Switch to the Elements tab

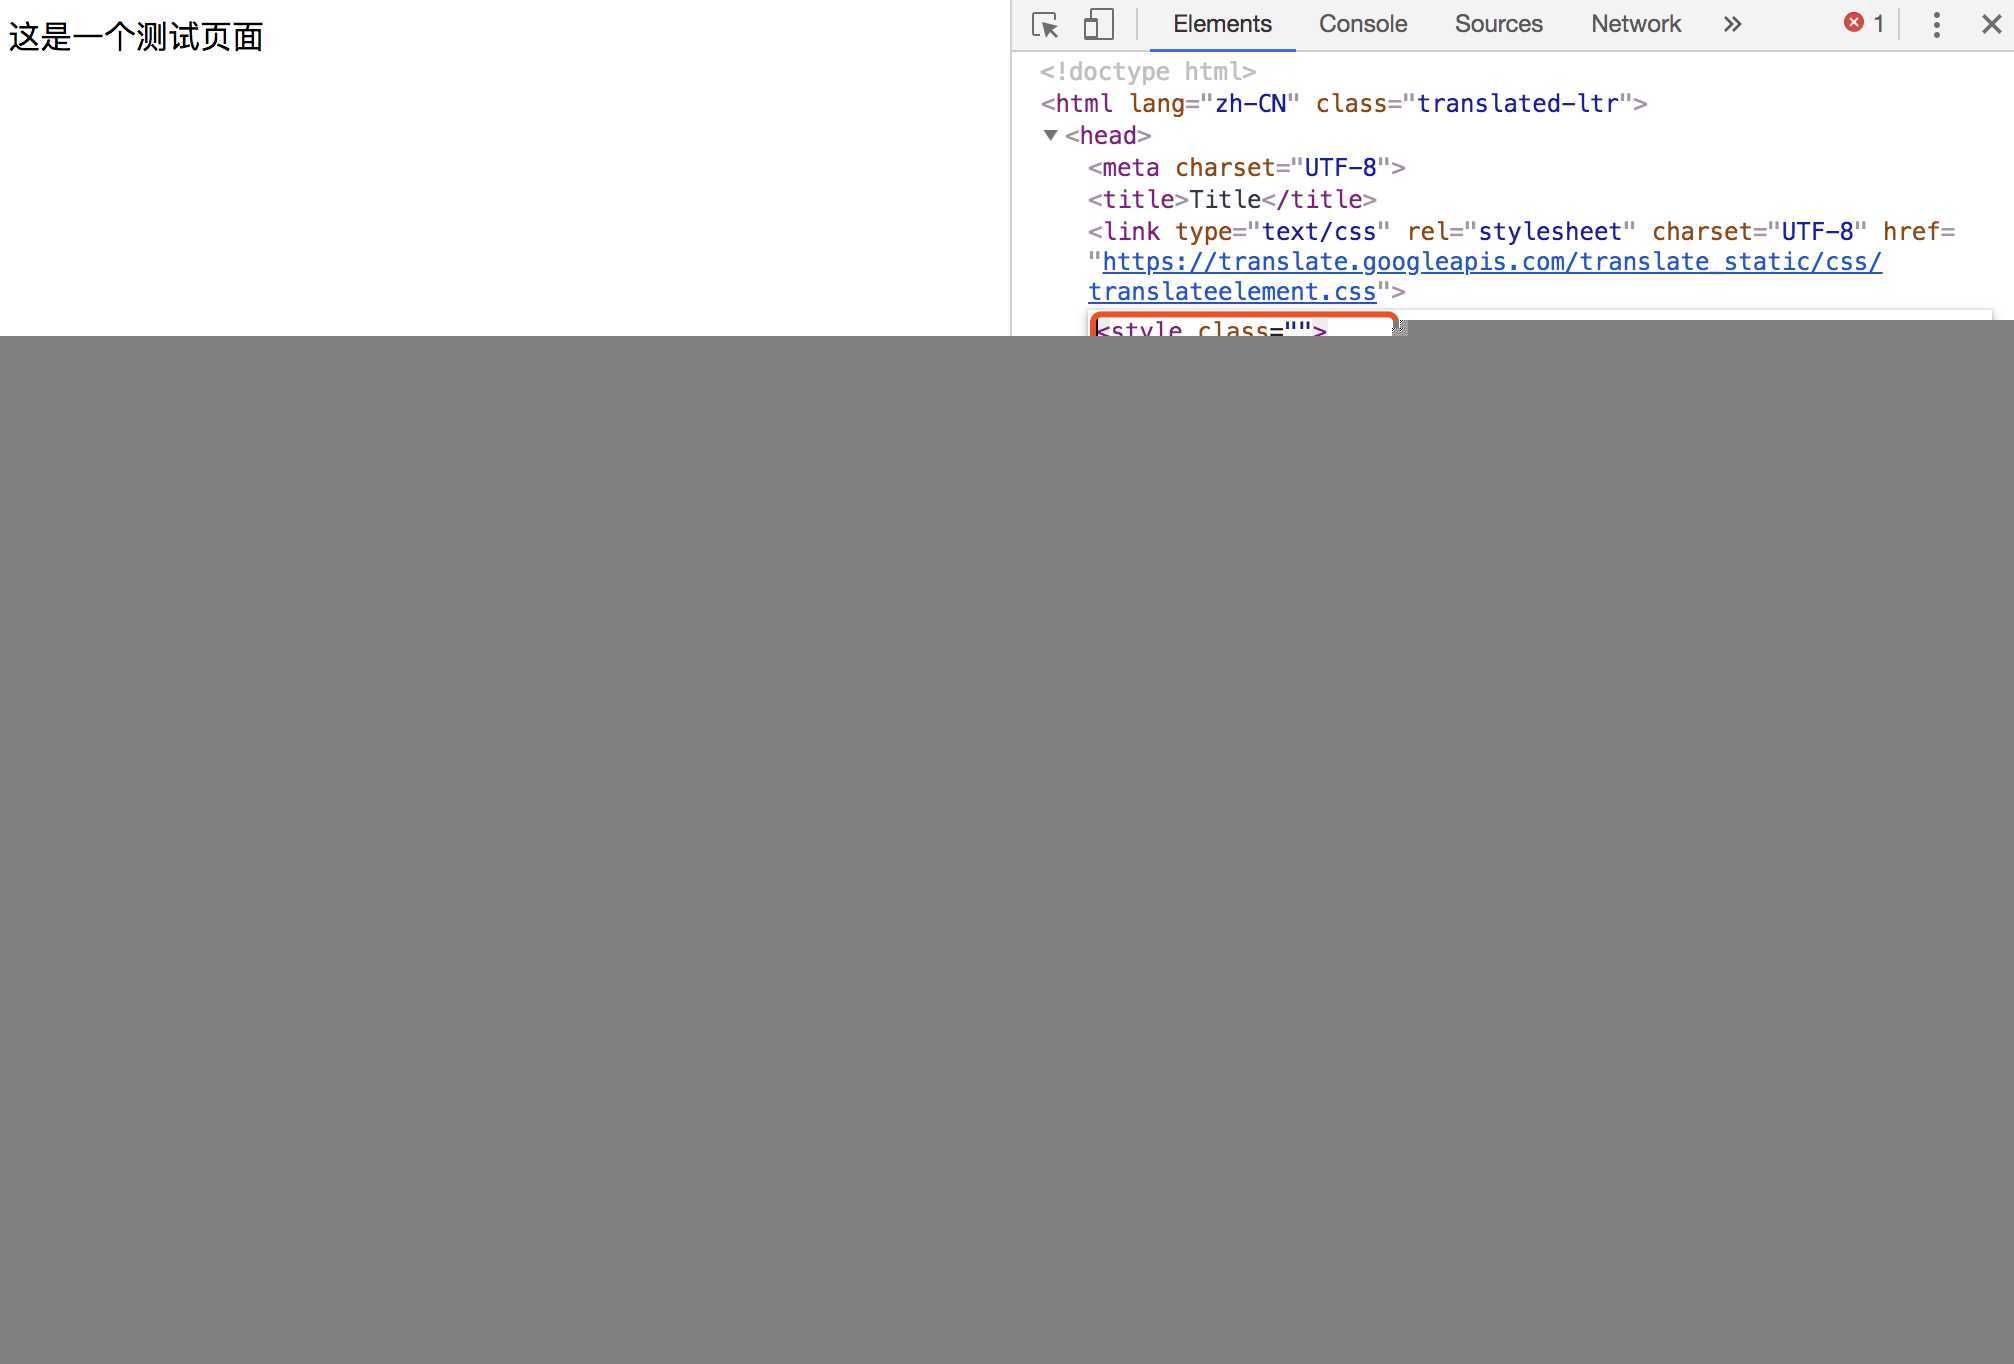click(1222, 24)
